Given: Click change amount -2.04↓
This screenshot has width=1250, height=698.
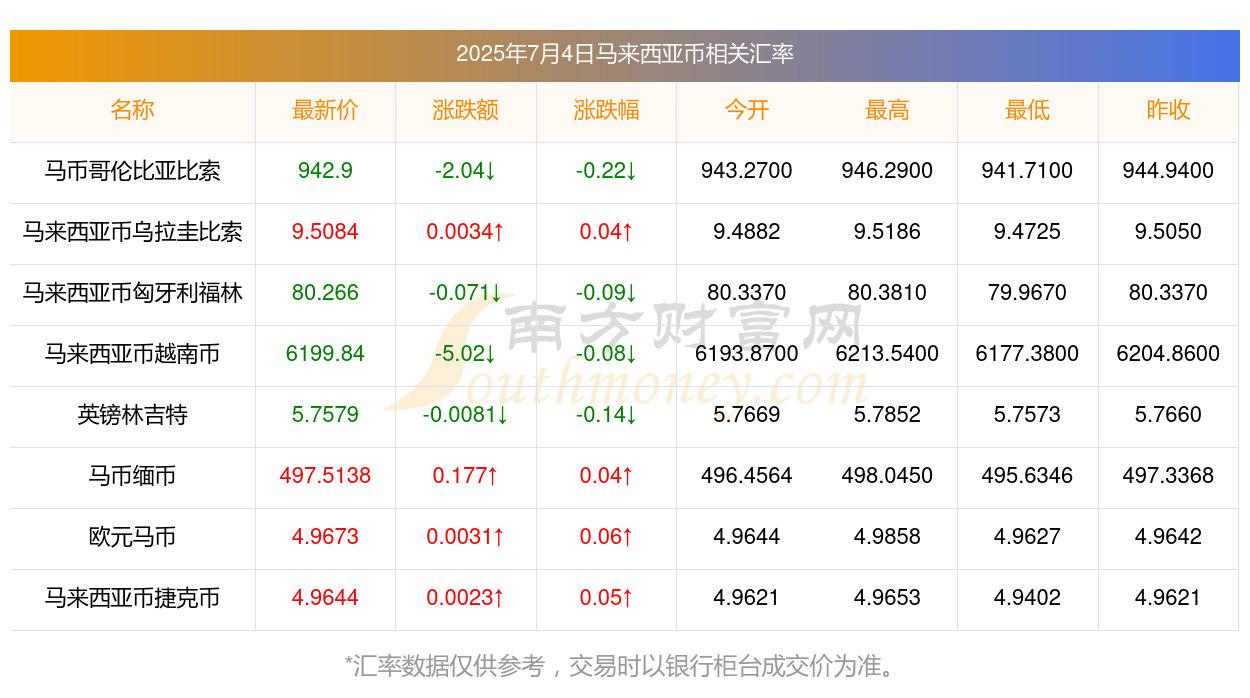Looking at the screenshot, I should coord(466,171).
